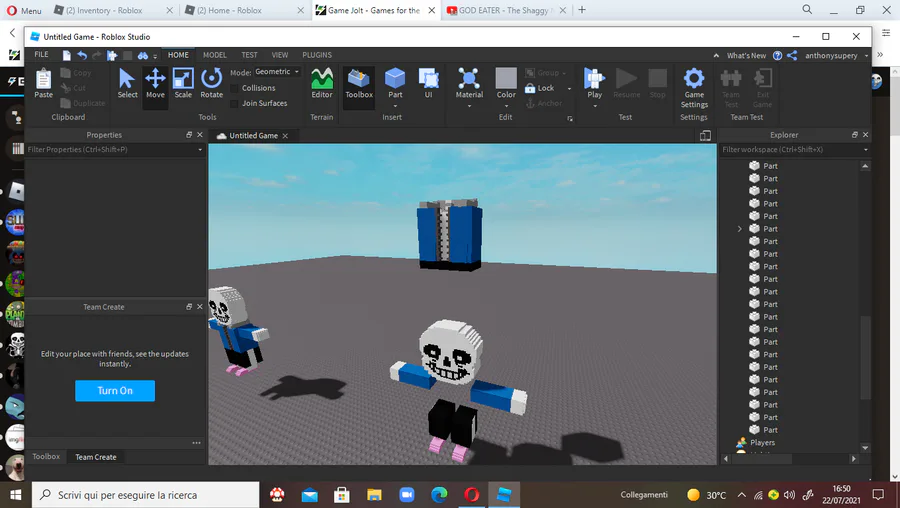The image size is (900, 508).
Task: Open the Filter workspace dropdown arrow
Action: tap(866, 150)
